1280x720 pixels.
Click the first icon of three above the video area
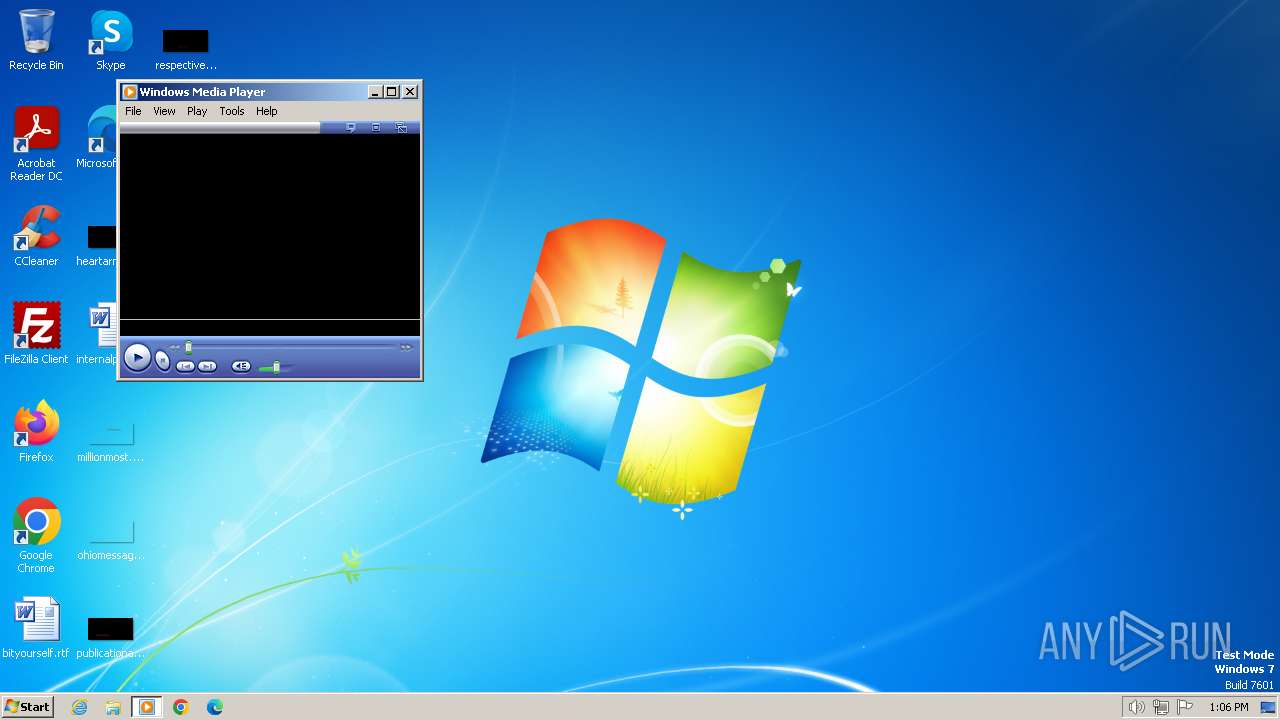click(351, 127)
